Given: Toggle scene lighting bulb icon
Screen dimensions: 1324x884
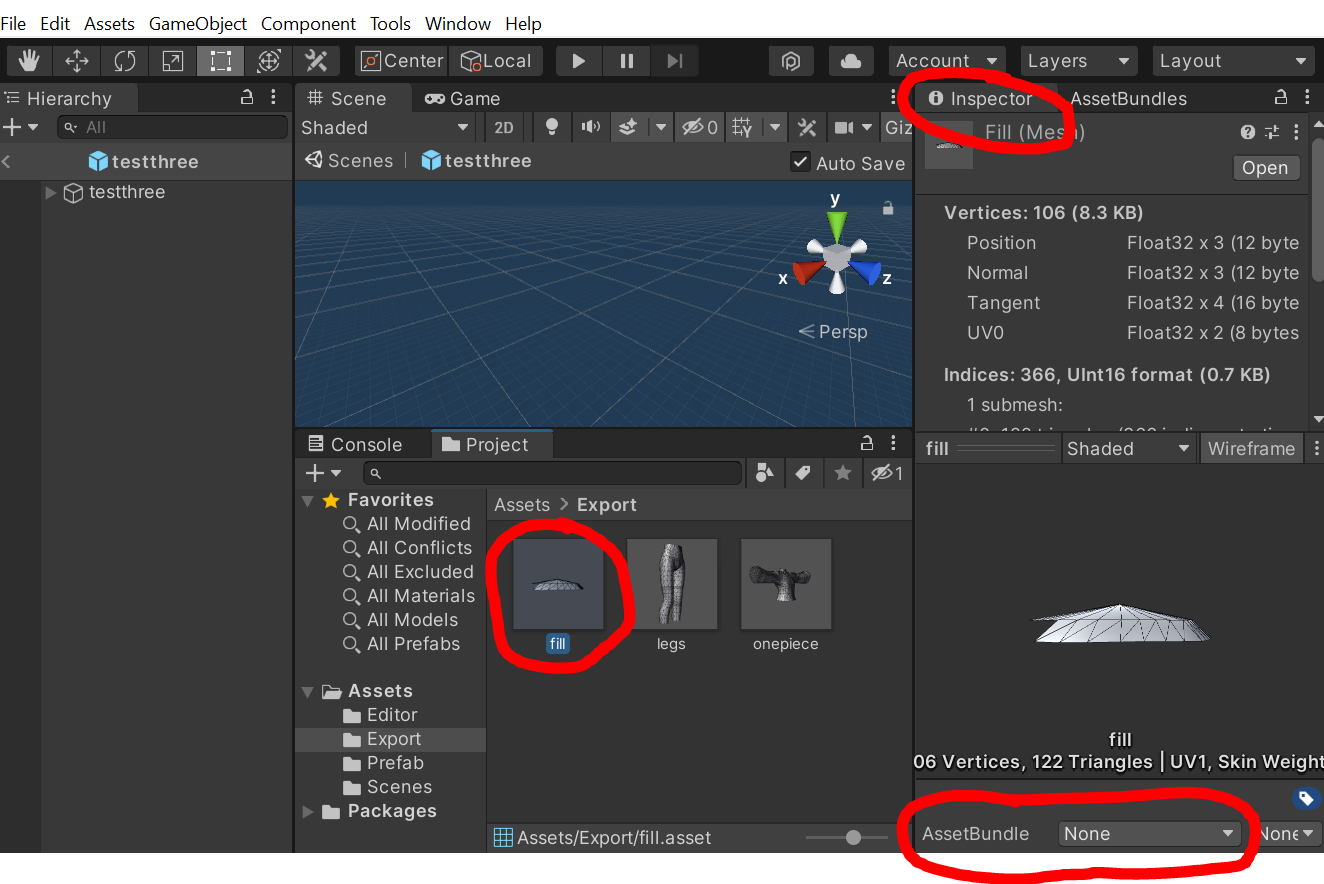Looking at the screenshot, I should tap(551, 127).
